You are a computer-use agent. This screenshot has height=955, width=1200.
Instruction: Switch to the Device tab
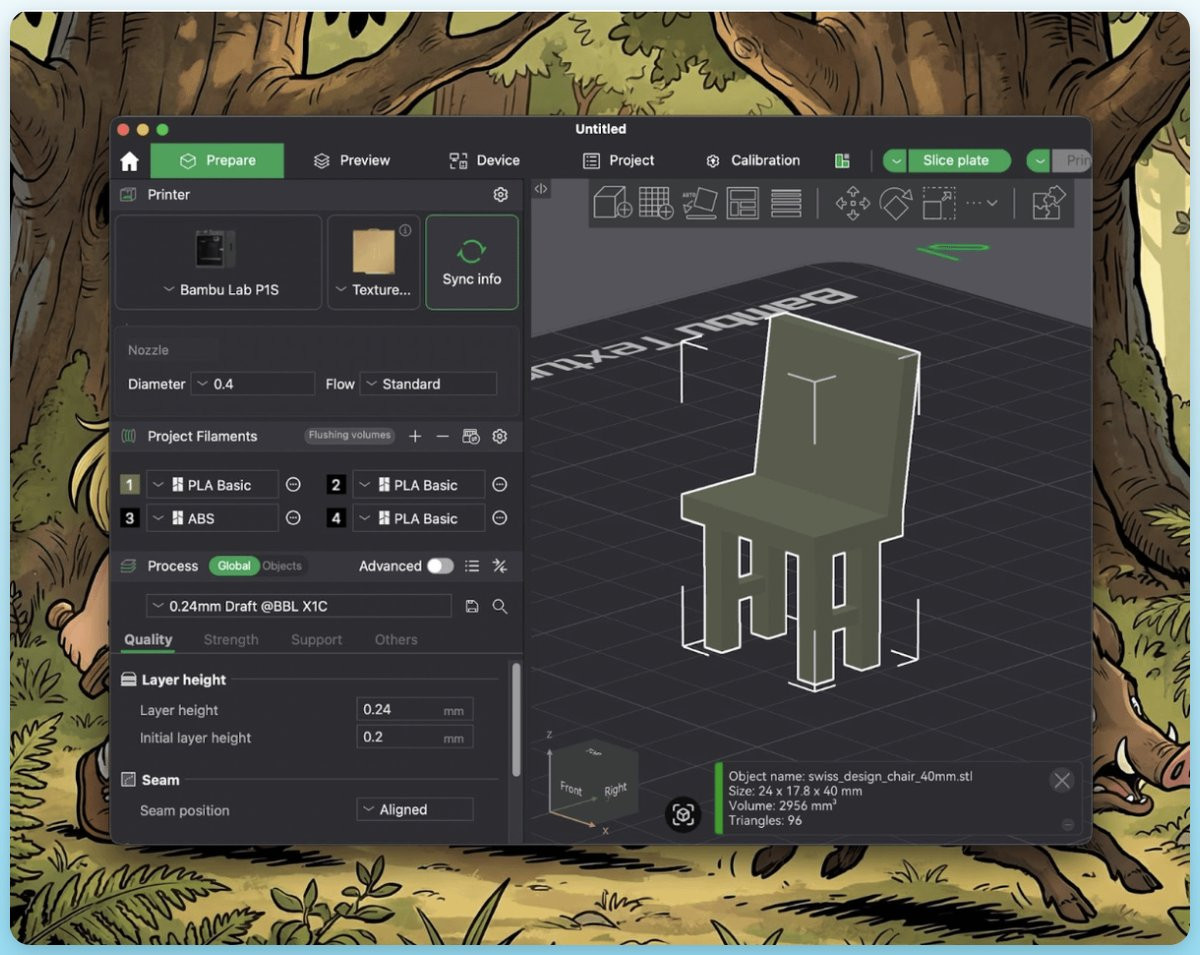click(x=484, y=161)
